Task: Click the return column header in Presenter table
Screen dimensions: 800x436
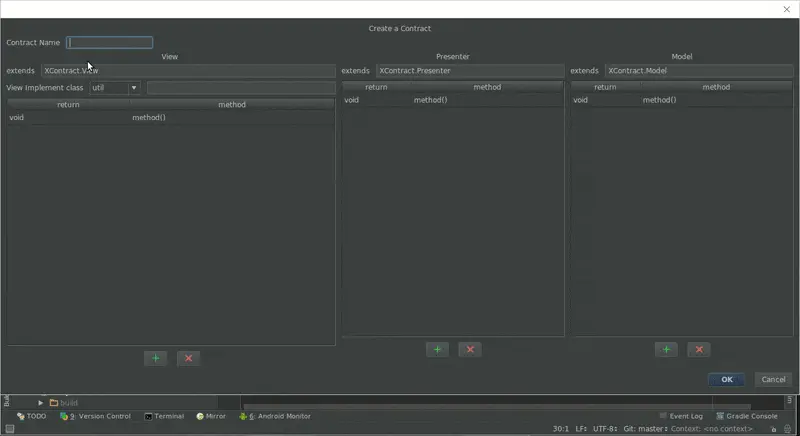Action: pyautogui.click(x=377, y=87)
